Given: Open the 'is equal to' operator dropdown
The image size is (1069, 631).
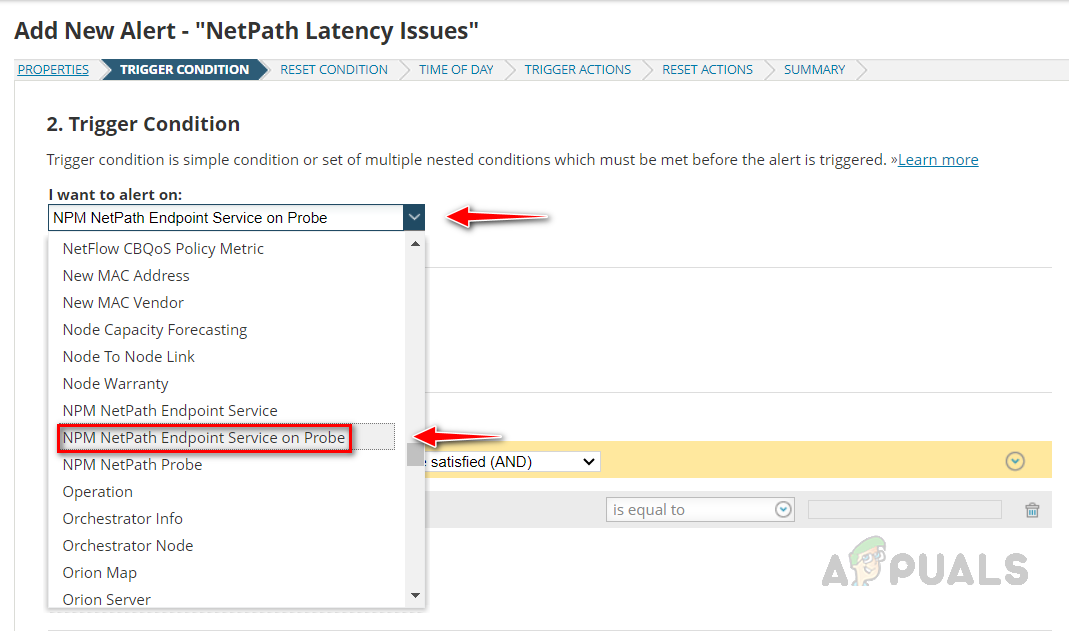Looking at the screenshot, I should point(700,510).
